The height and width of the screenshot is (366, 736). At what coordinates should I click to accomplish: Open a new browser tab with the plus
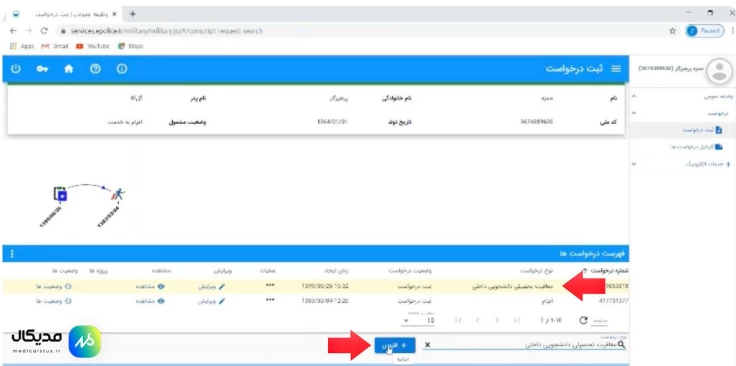pyautogui.click(x=133, y=14)
